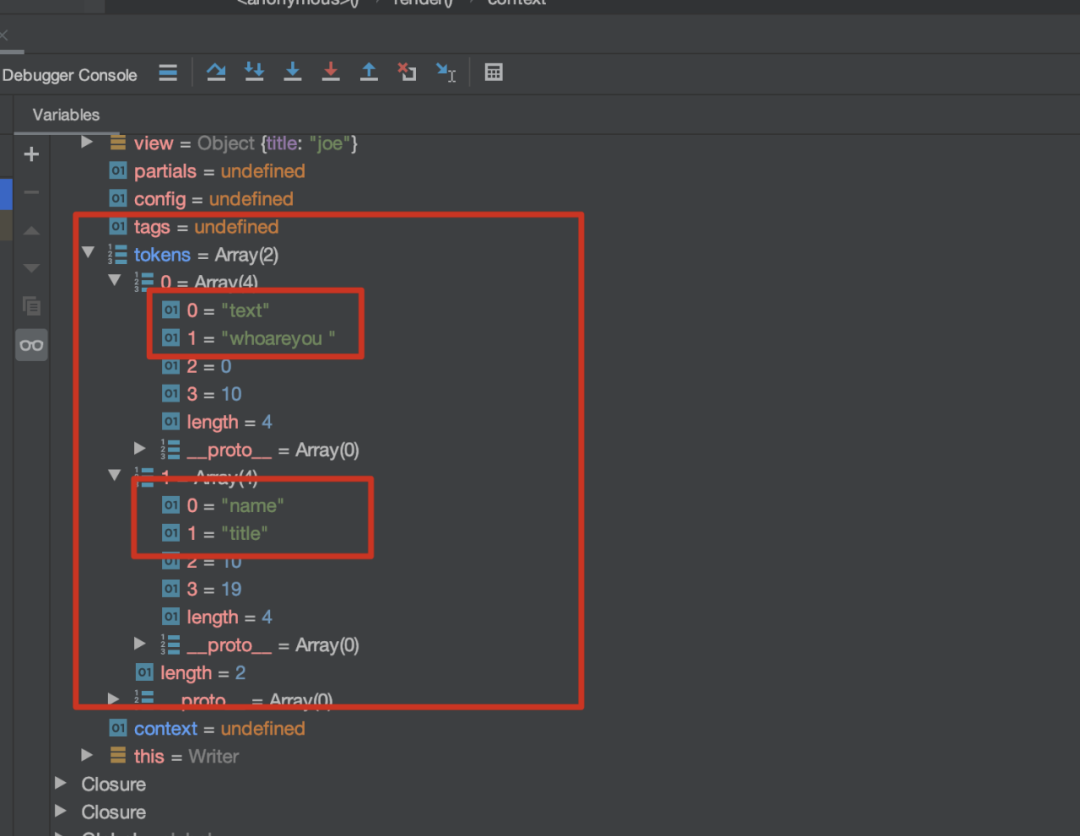1080x836 pixels.
Task: Collapse the tokens Array(2) node
Action: [x=88, y=254]
